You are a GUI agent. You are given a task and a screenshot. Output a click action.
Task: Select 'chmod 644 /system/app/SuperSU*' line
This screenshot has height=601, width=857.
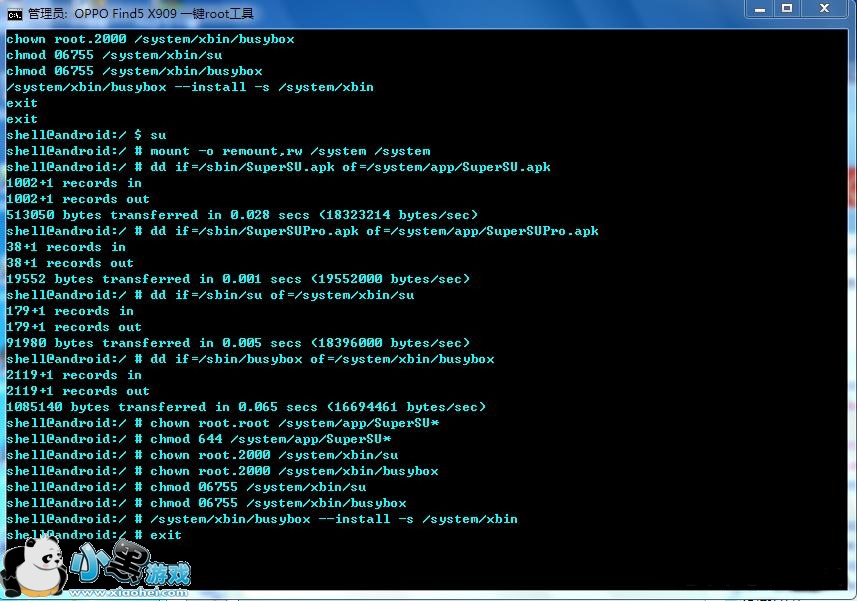pyautogui.click(x=199, y=439)
